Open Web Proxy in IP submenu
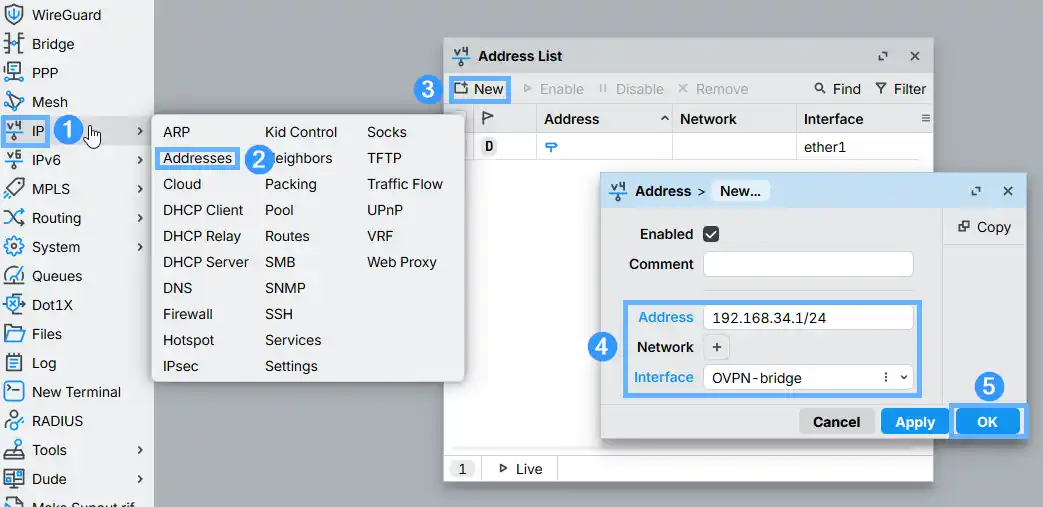Screen dimensions: 1043x507 point(402,262)
